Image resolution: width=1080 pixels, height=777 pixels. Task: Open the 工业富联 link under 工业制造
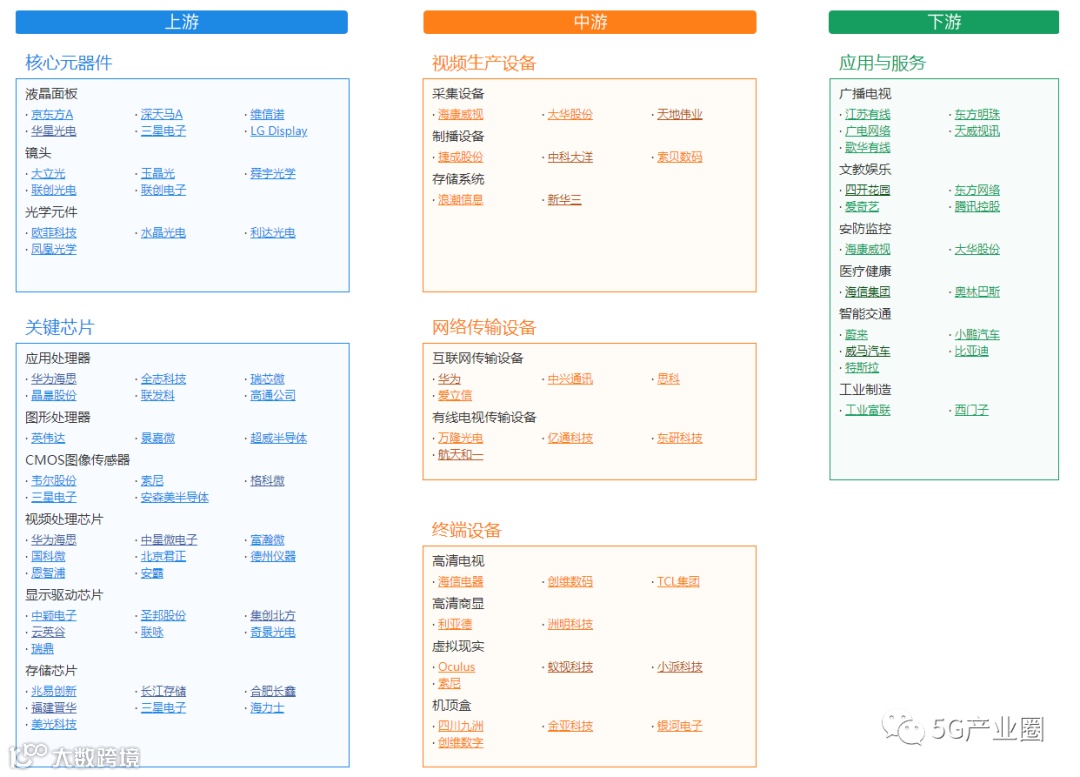pyautogui.click(x=867, y=411)
